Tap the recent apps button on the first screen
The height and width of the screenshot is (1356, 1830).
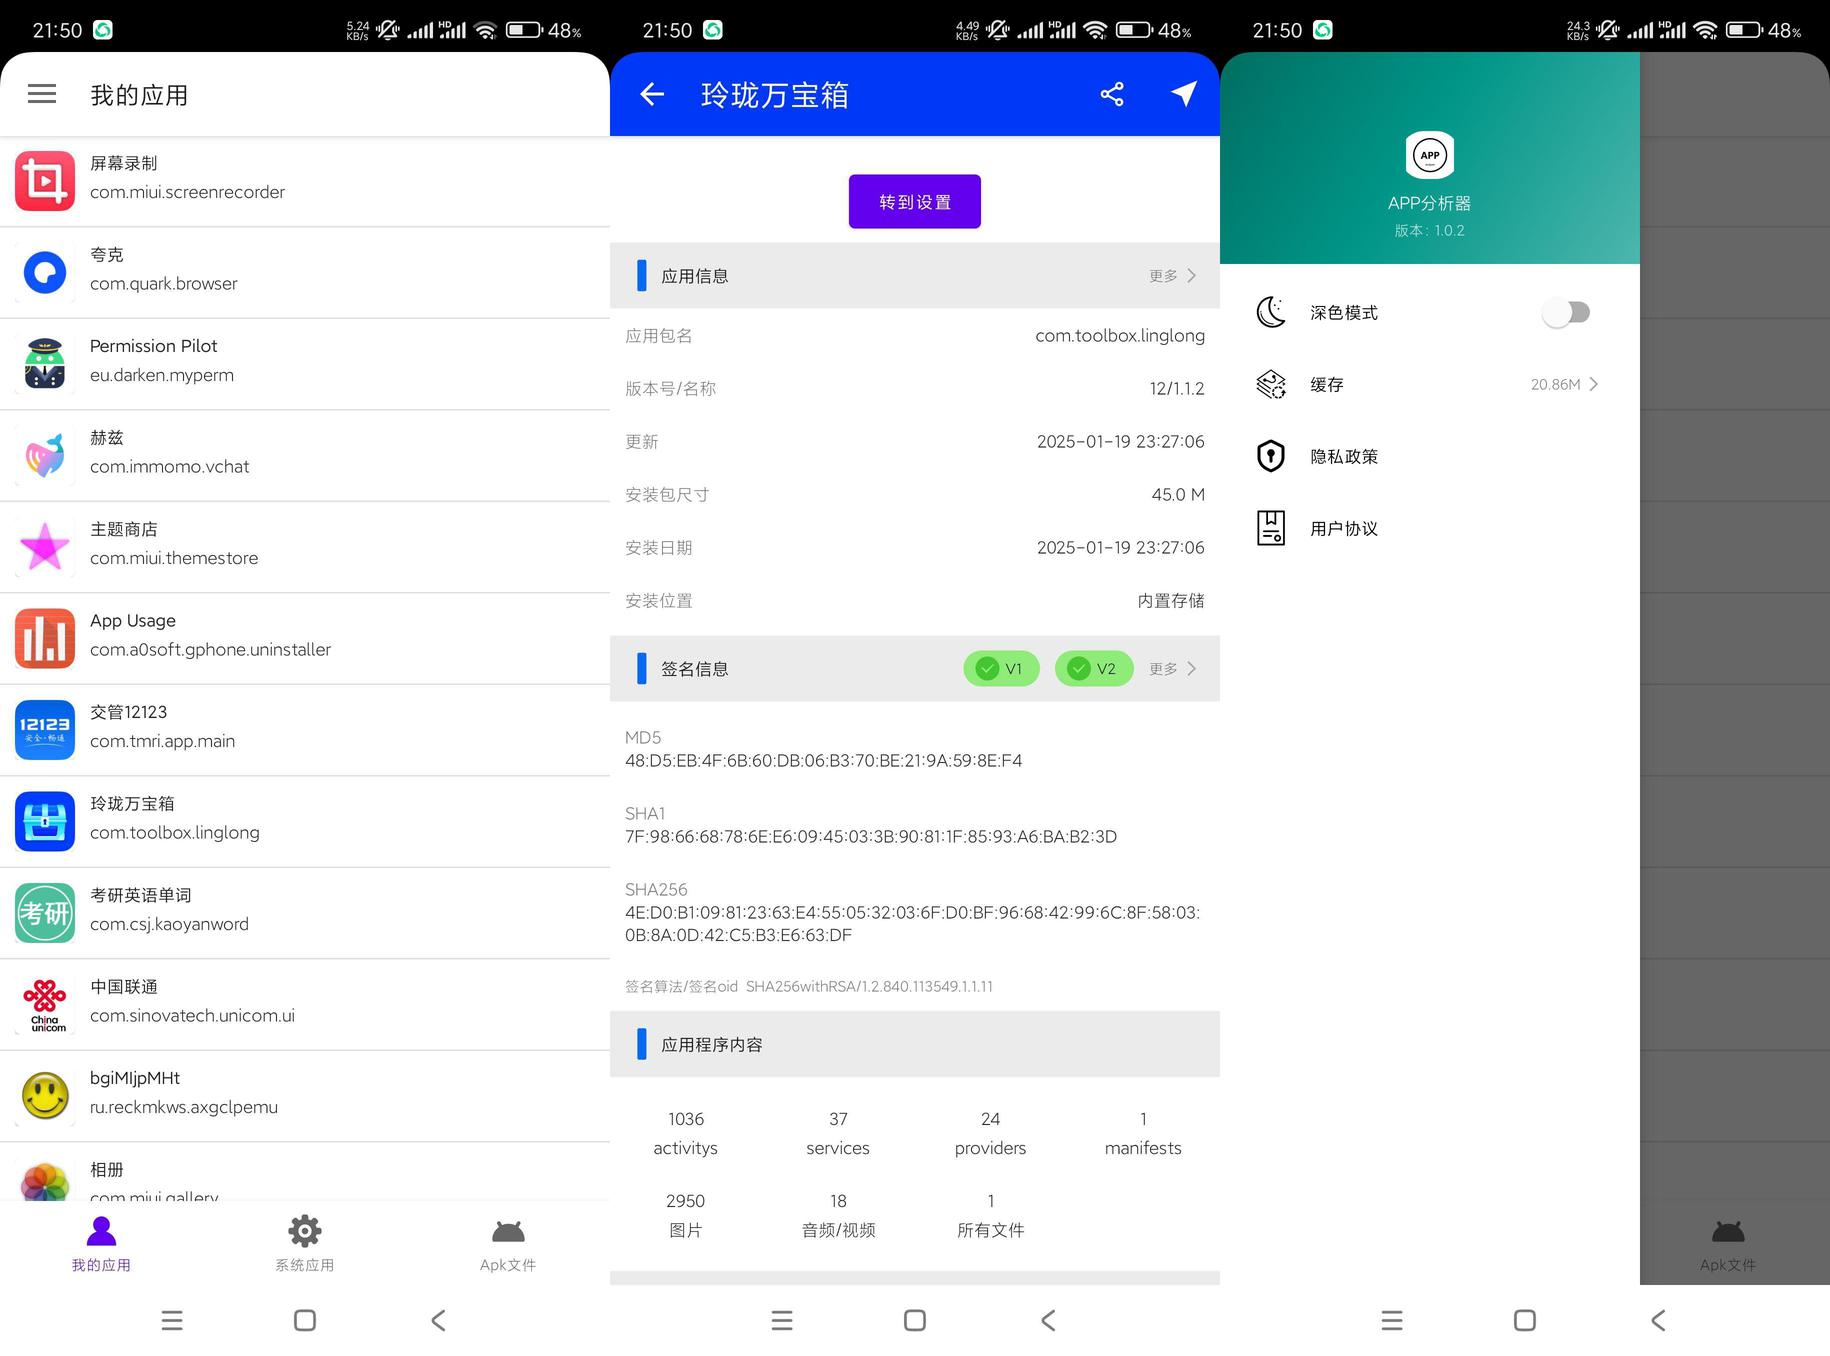[x=172, y=1320]
